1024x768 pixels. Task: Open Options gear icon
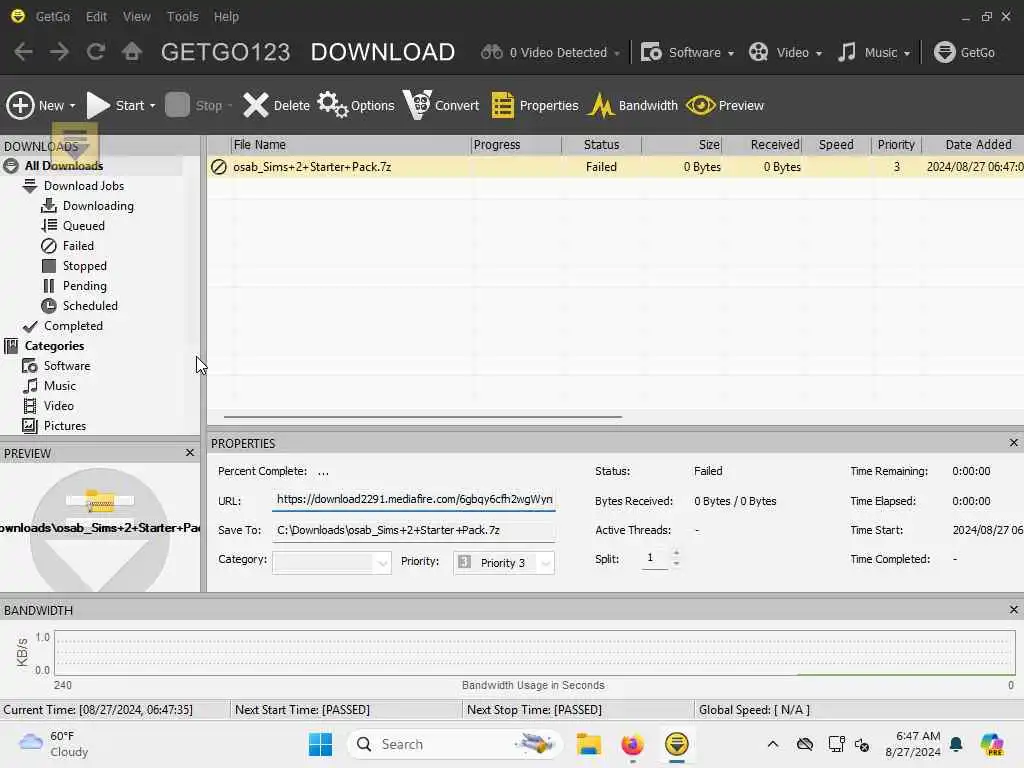[332, 105]
